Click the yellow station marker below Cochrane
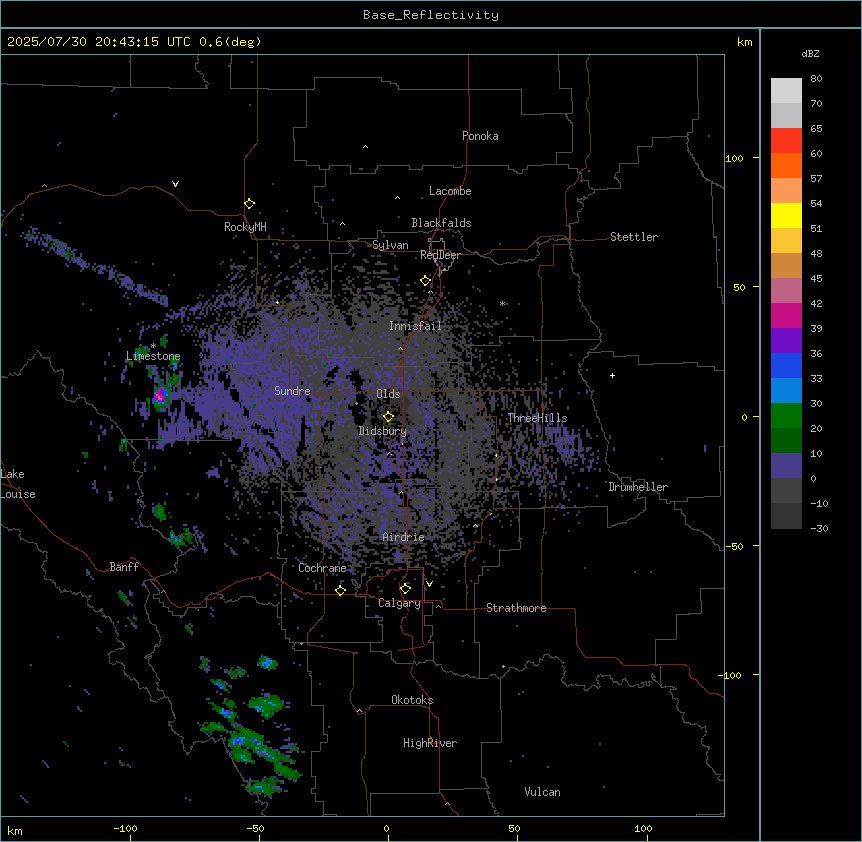Screen dimensions: 862x842 click(x=340, y=590)
